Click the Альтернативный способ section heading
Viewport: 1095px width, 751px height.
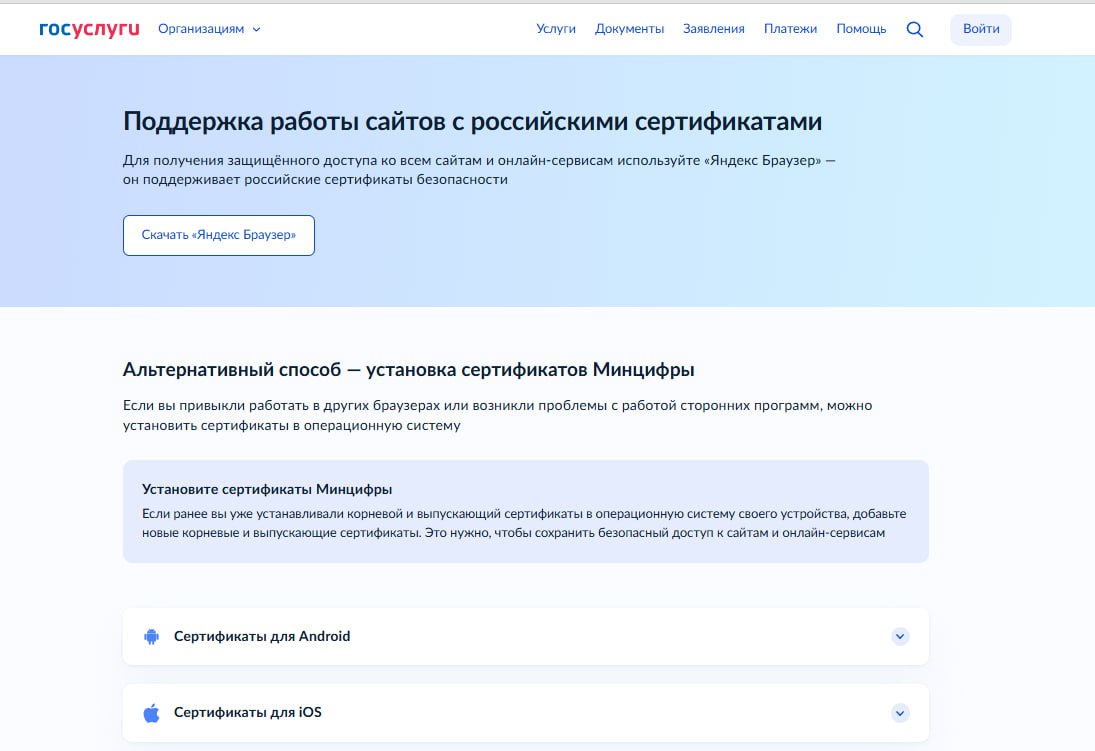(x=408, y=370)
